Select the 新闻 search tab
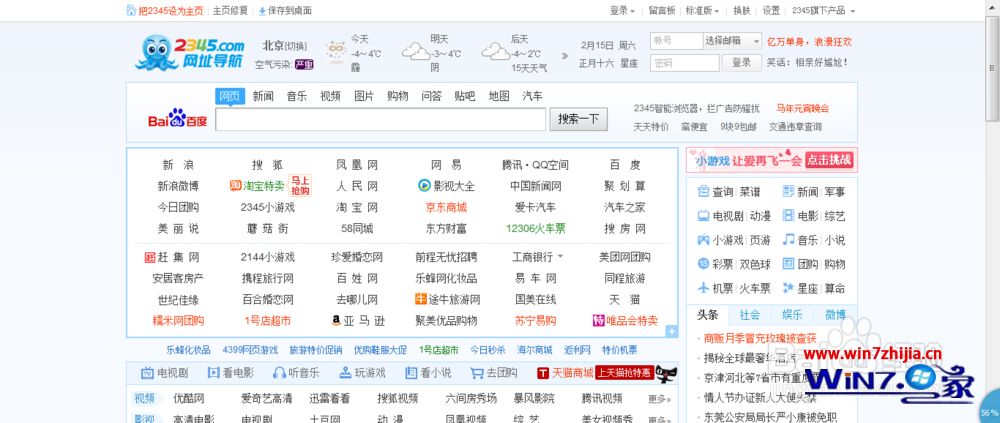Screen dimensions: 1000x423 tap(263, 96)
